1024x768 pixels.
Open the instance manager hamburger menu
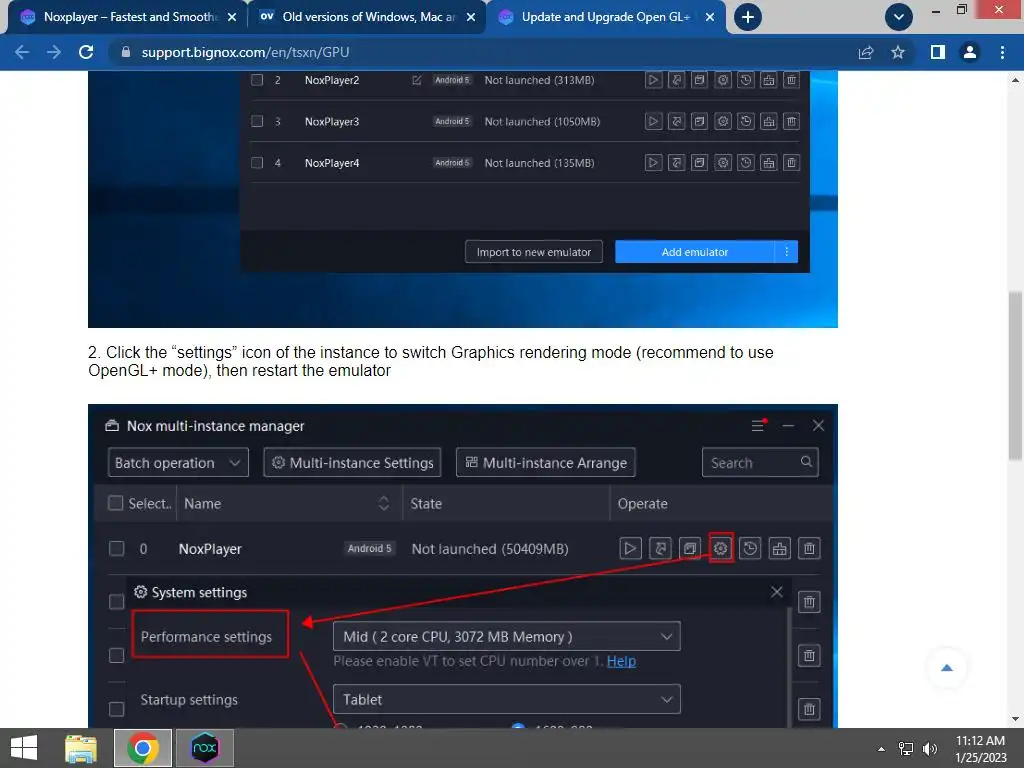(x=758, y=426)
